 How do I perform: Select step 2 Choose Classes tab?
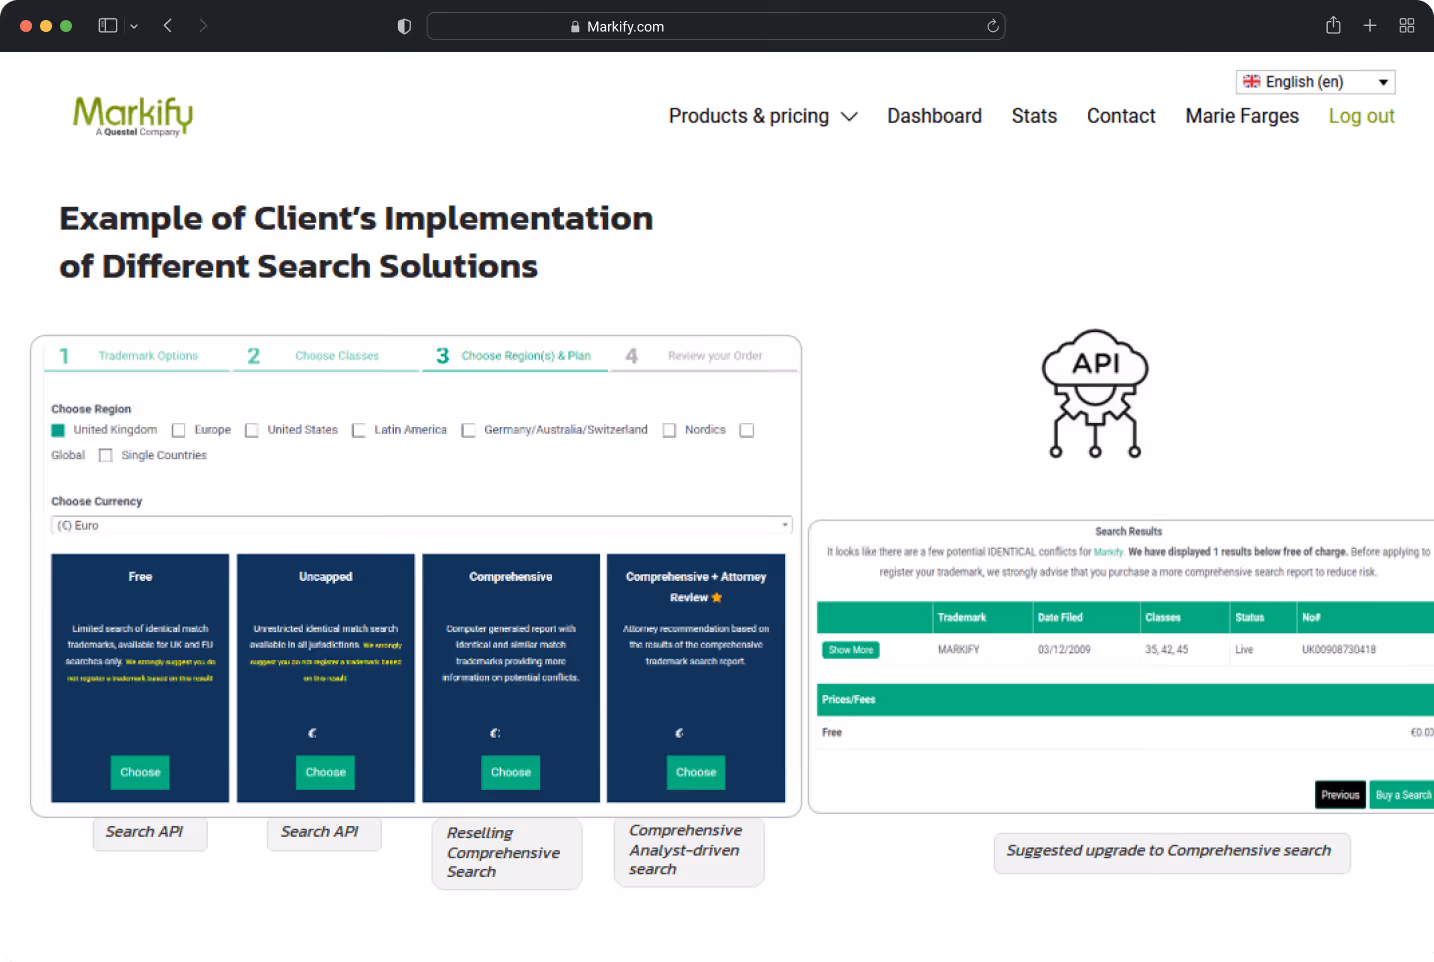coord(326,356)
